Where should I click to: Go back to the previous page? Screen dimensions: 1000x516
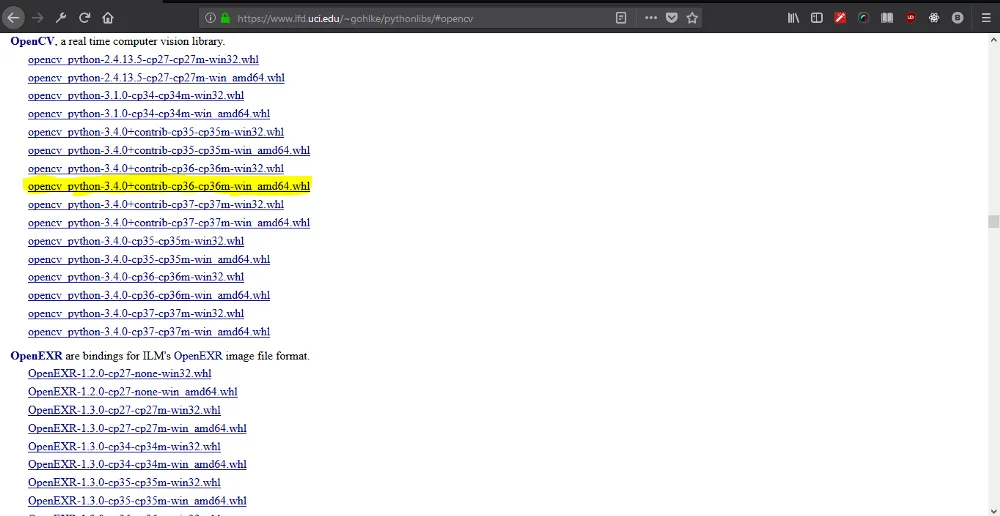13,18
